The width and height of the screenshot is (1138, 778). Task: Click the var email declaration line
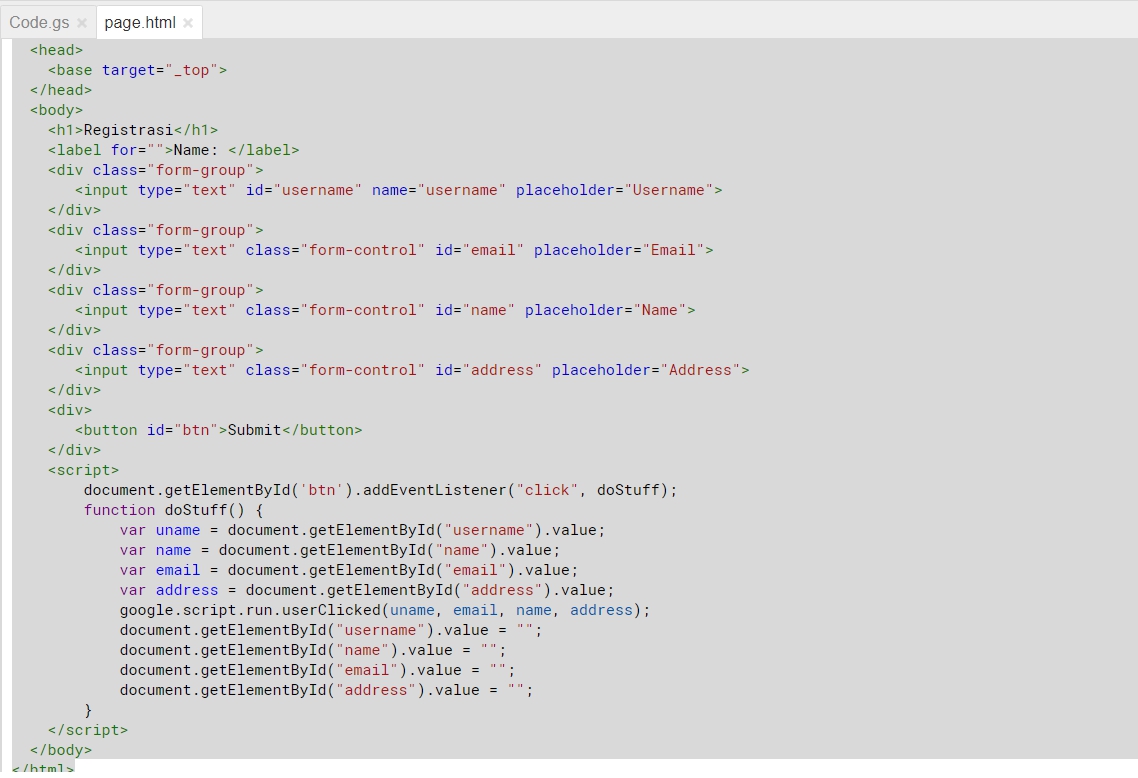[x=349, y=570]
